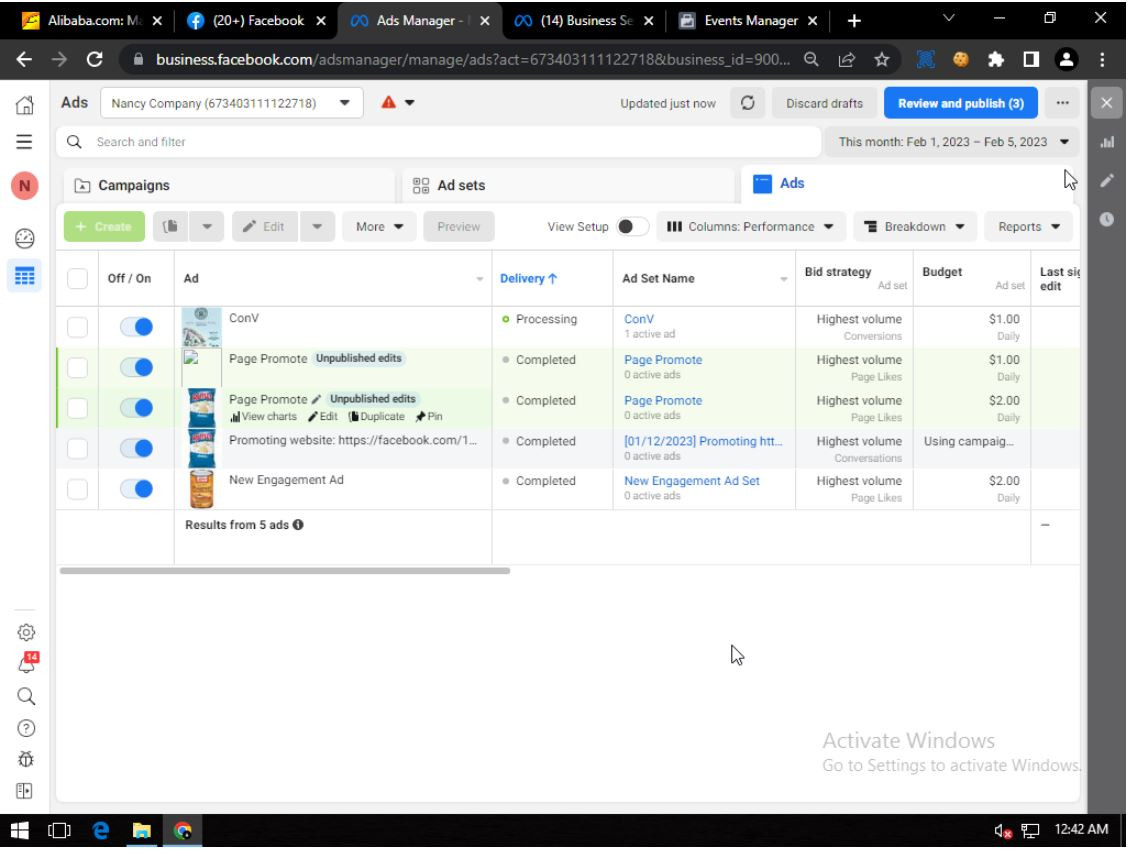1130x853 pixels.
Task: Tick the select-all checkbox in the header
Action: click(x=78, y=280)
